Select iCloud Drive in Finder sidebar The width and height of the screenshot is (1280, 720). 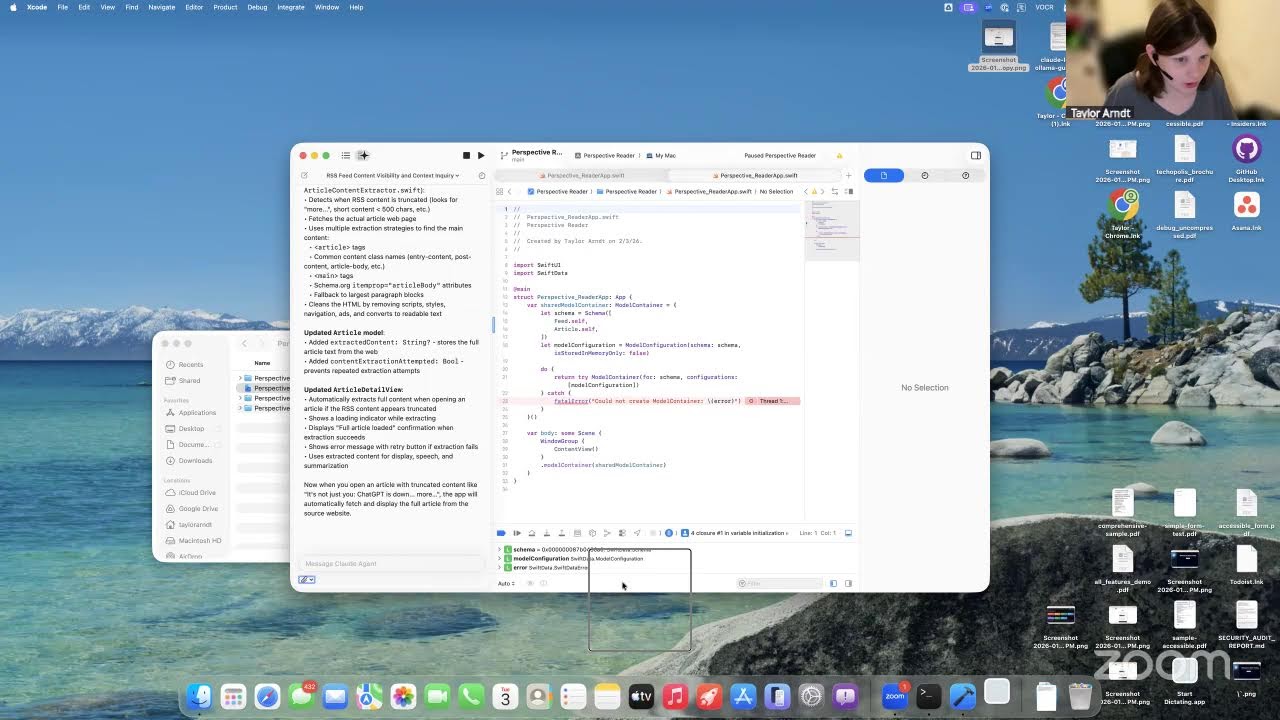[190, 493]
